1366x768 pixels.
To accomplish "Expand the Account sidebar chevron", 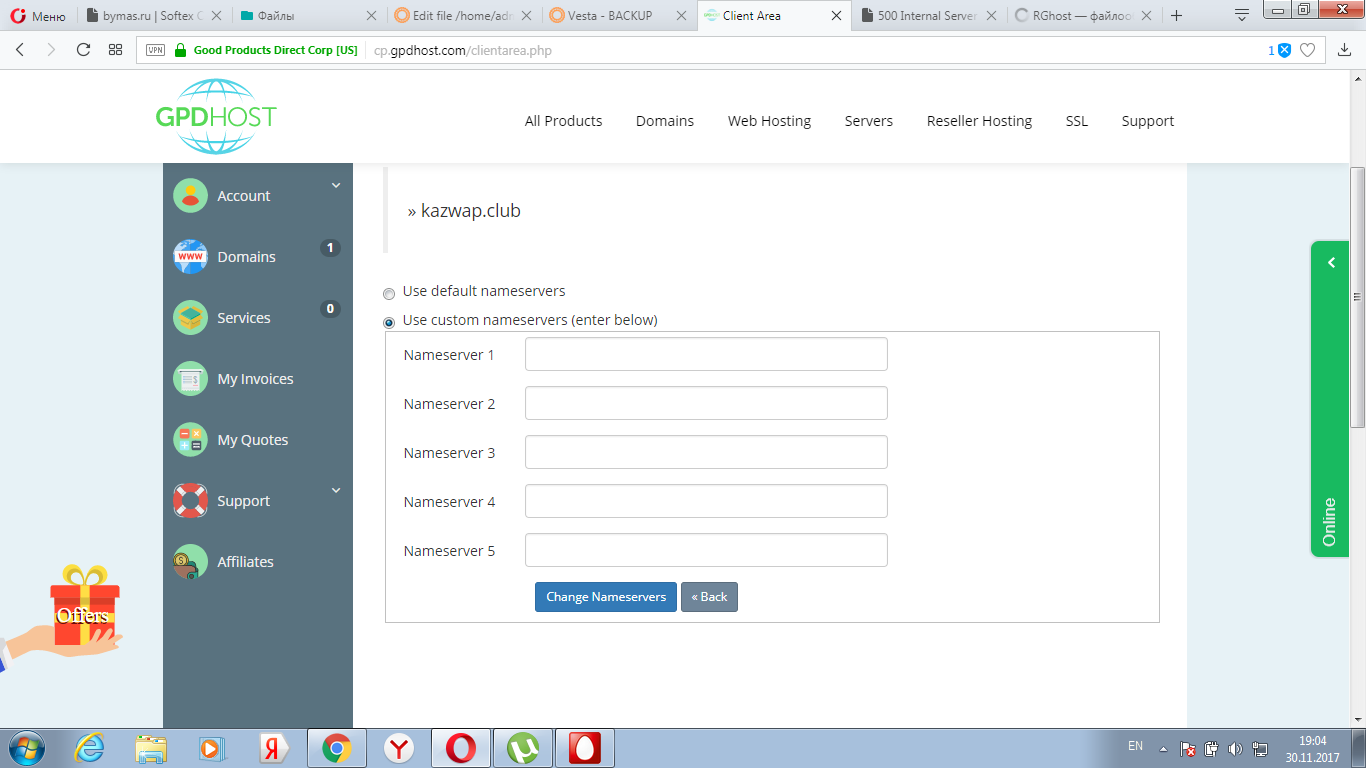I will (336, 186).
